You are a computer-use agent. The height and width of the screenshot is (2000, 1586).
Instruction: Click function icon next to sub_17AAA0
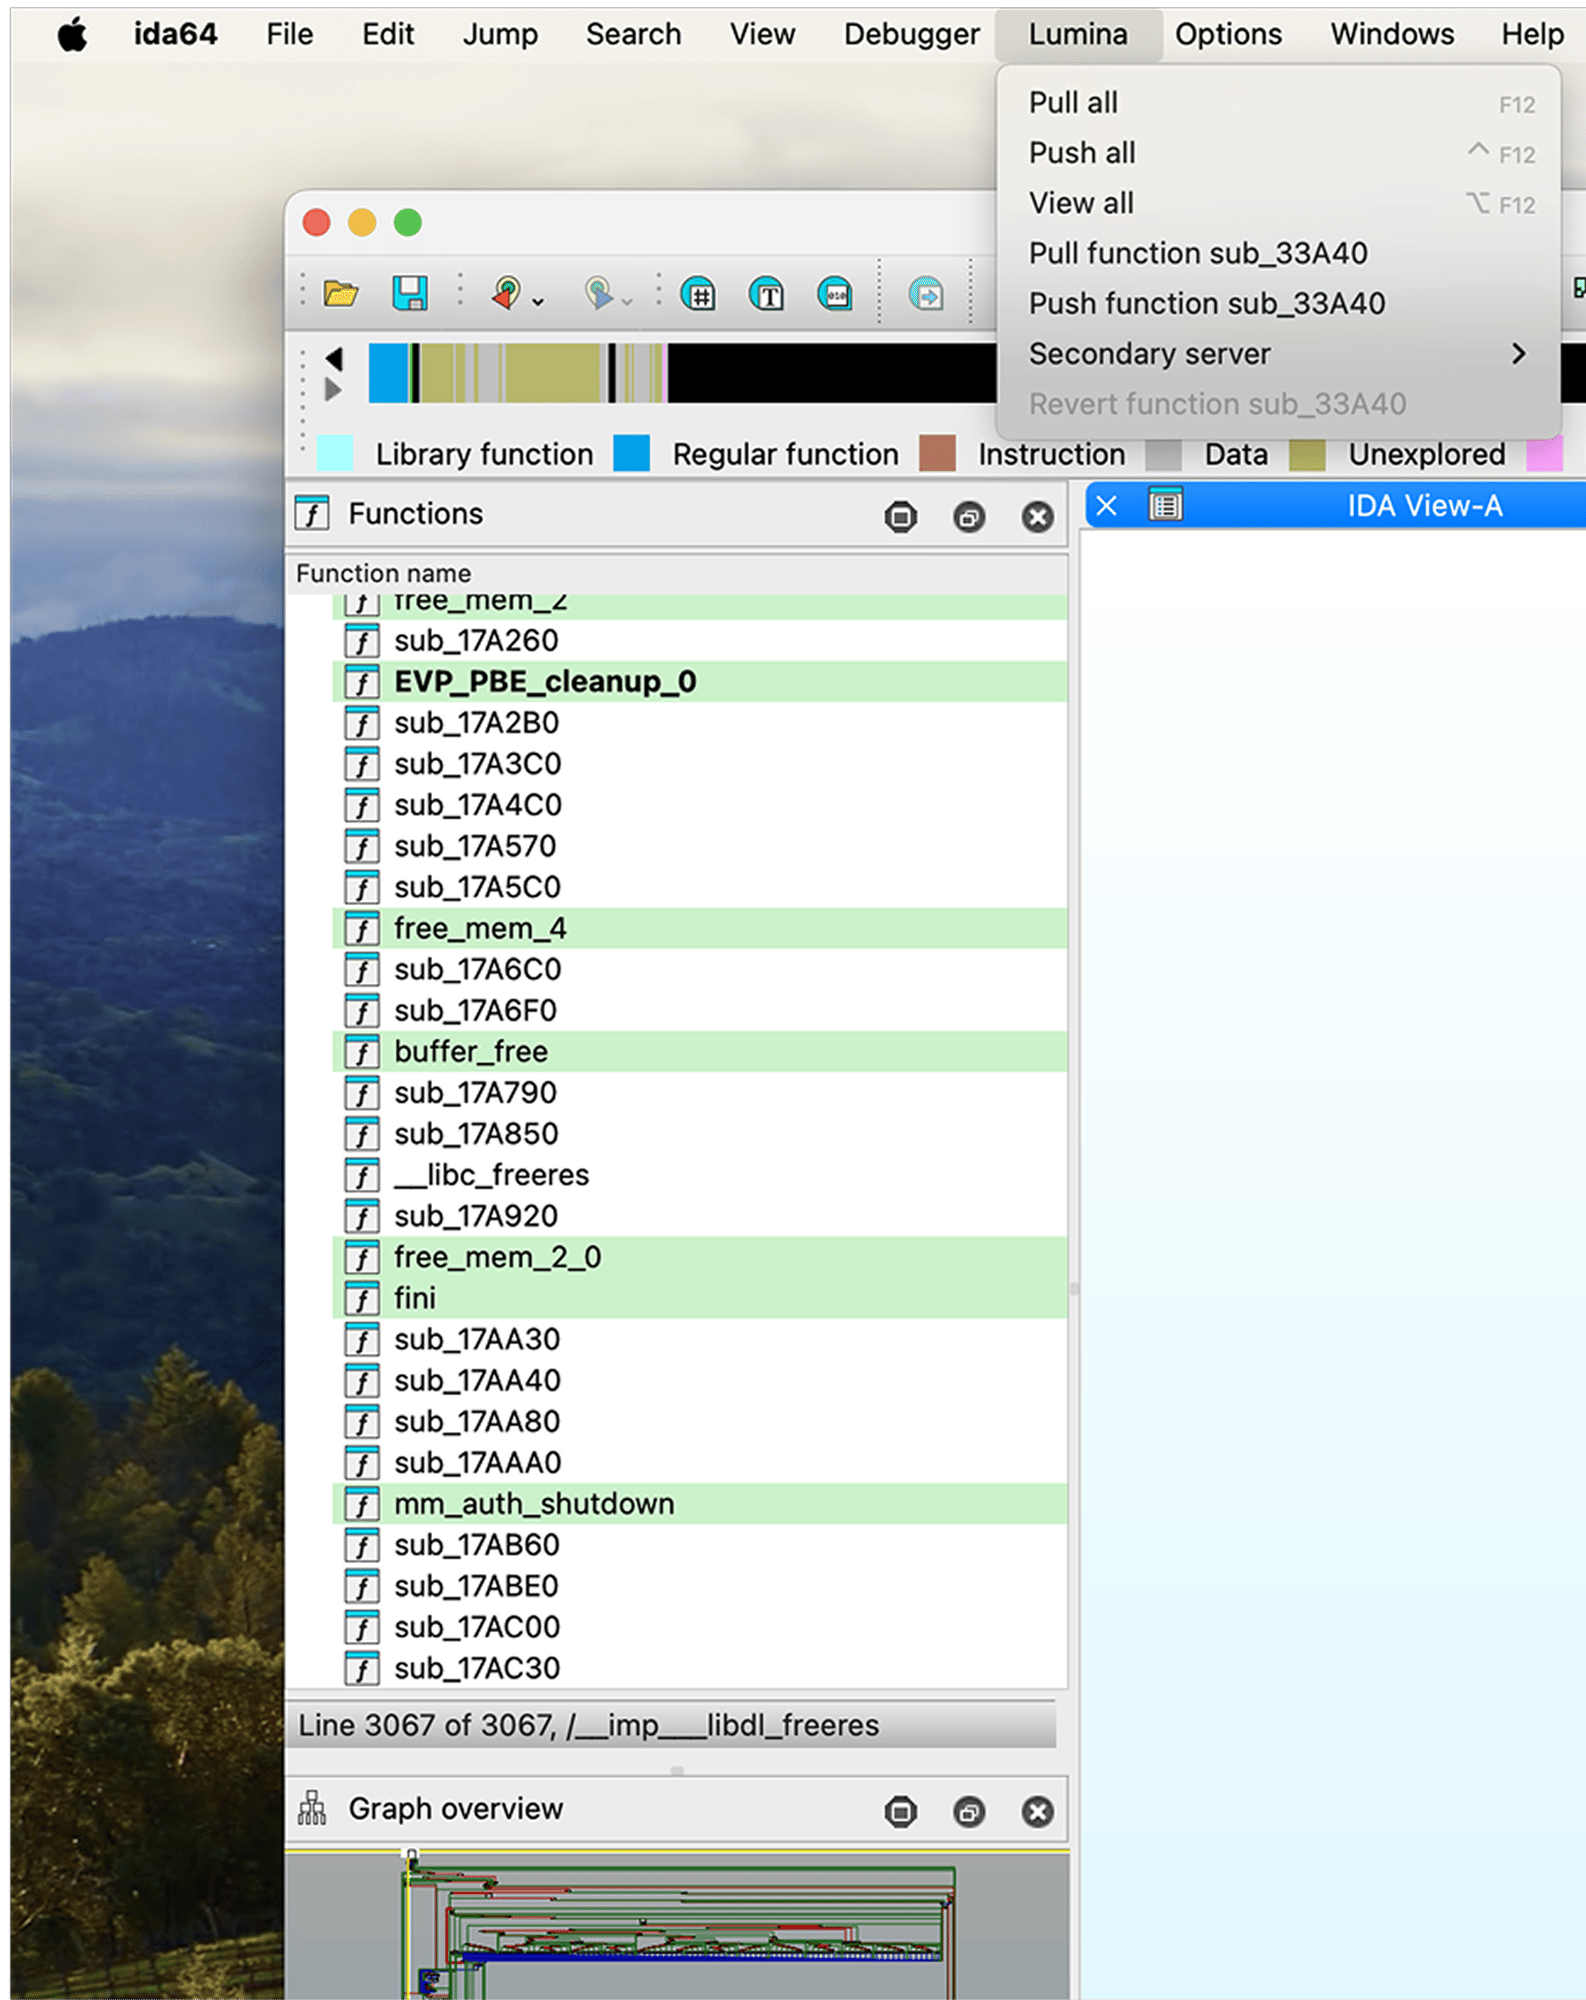(362, 1463)
